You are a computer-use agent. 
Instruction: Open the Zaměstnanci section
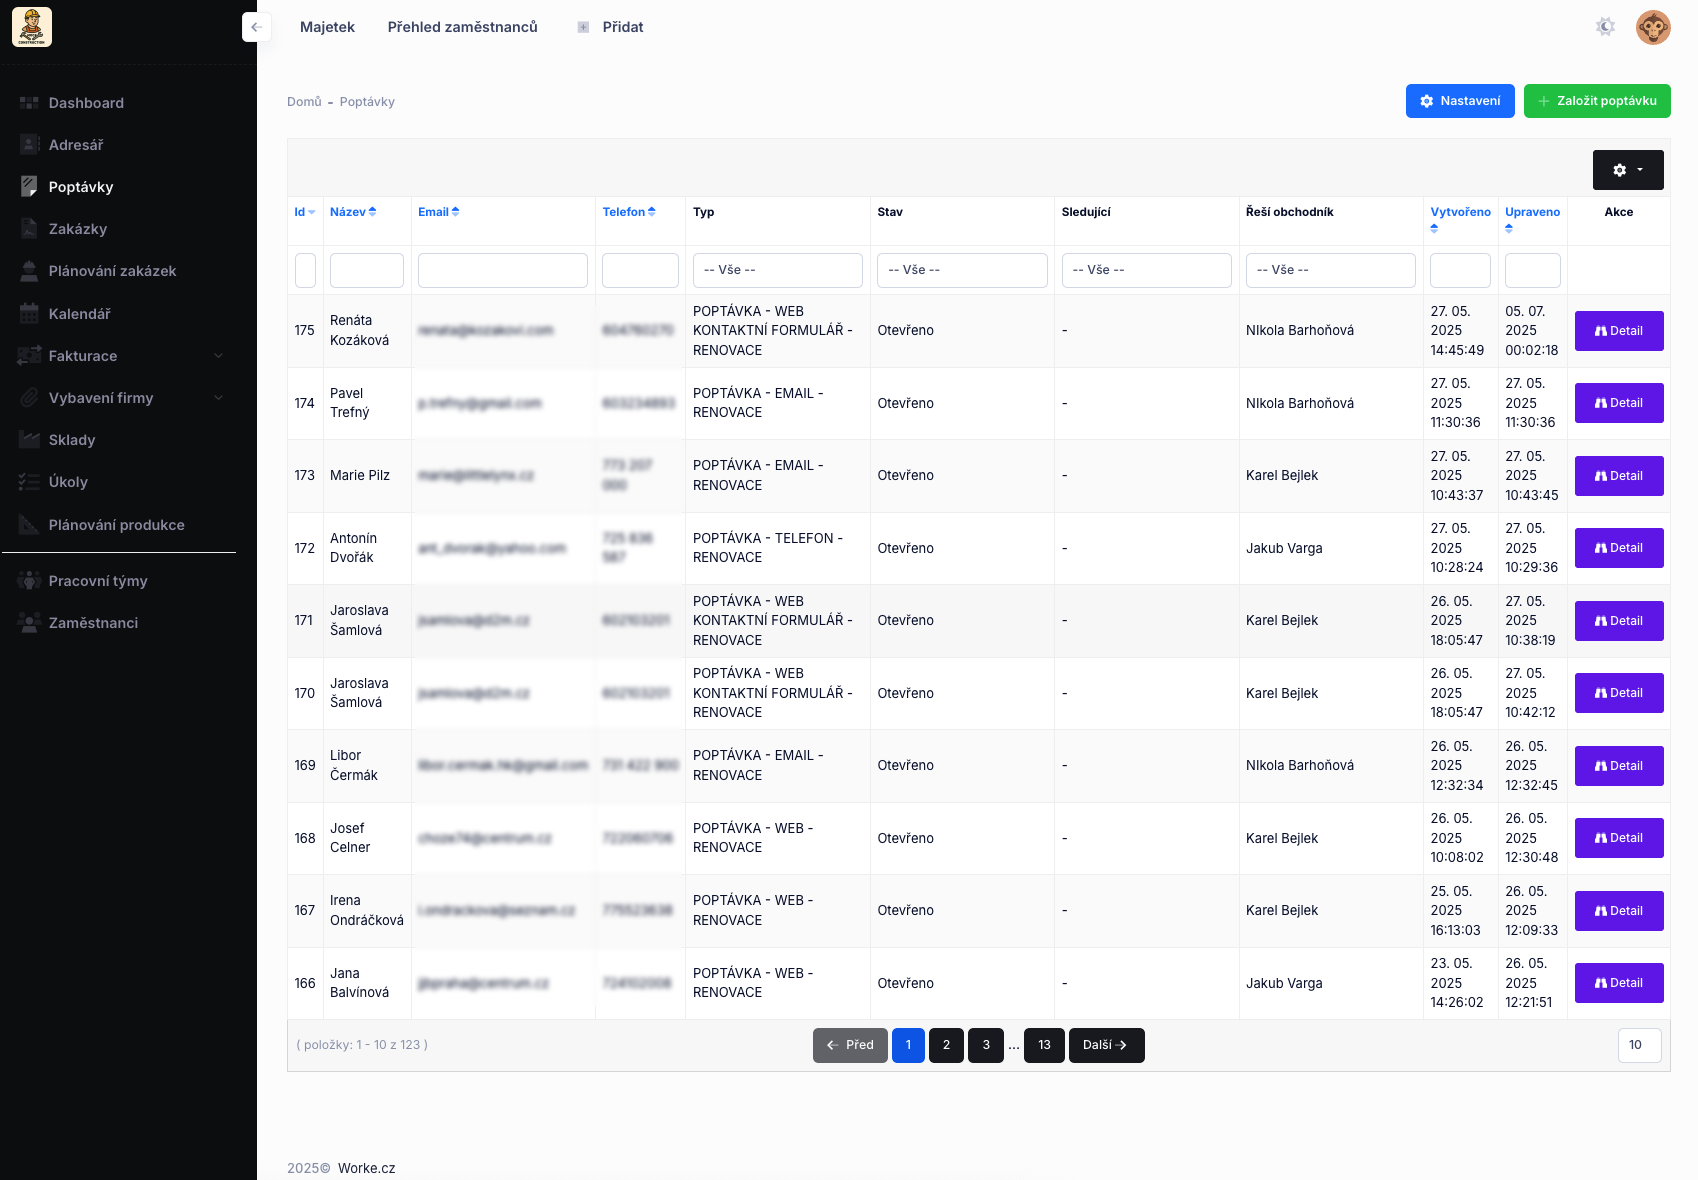[x=94, y=622]
